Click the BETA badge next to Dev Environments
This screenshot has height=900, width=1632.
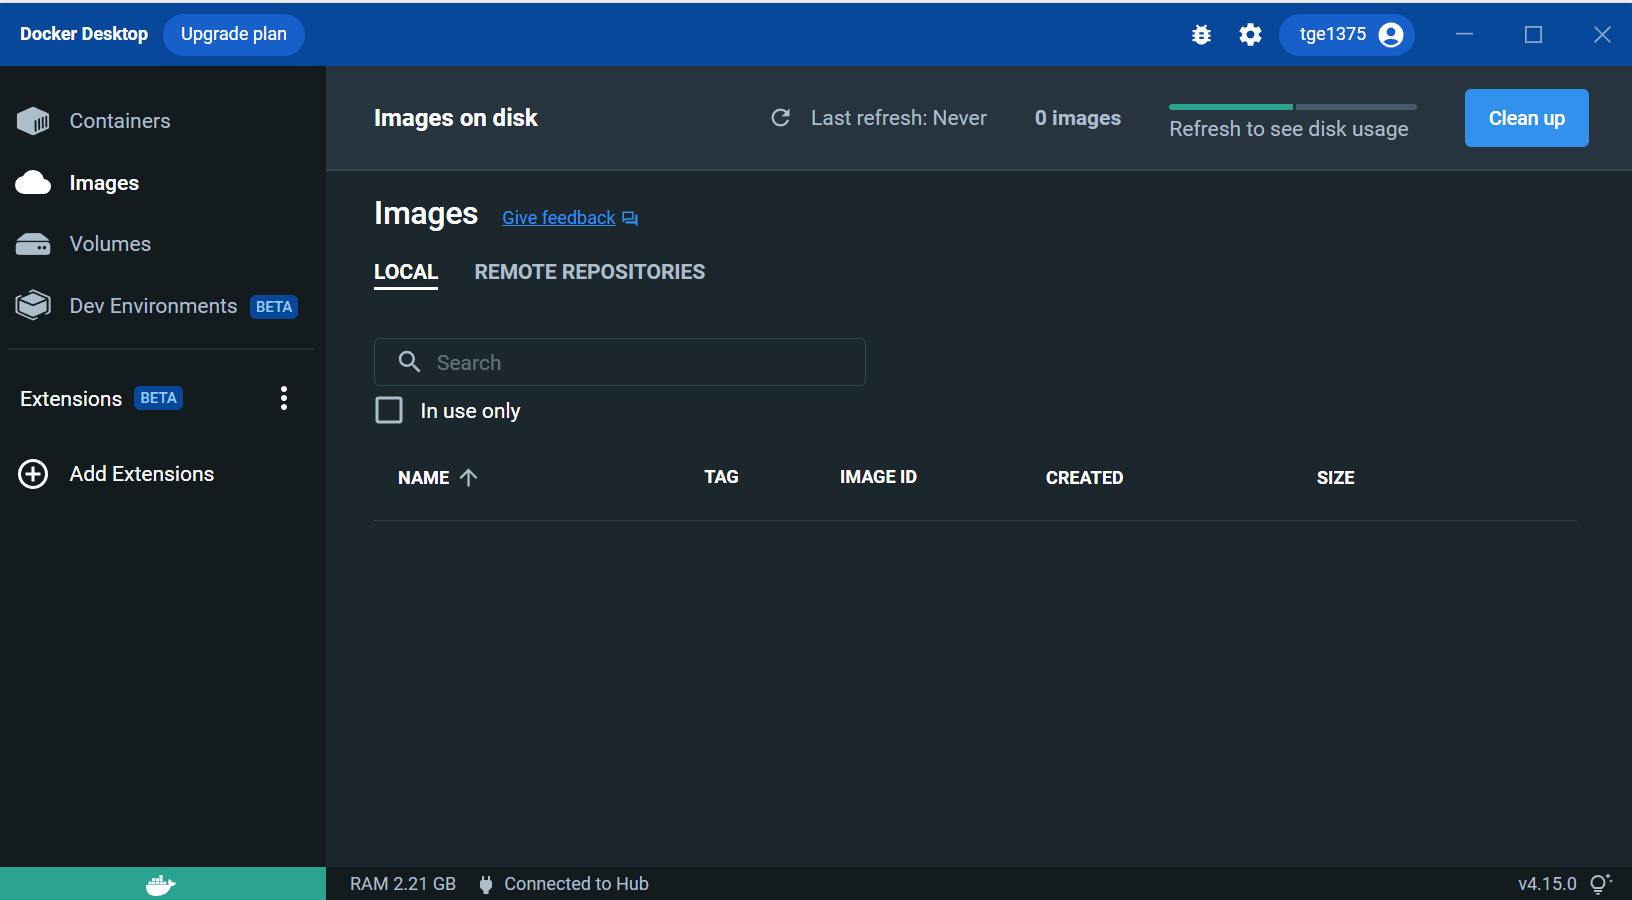coord(274,307)
